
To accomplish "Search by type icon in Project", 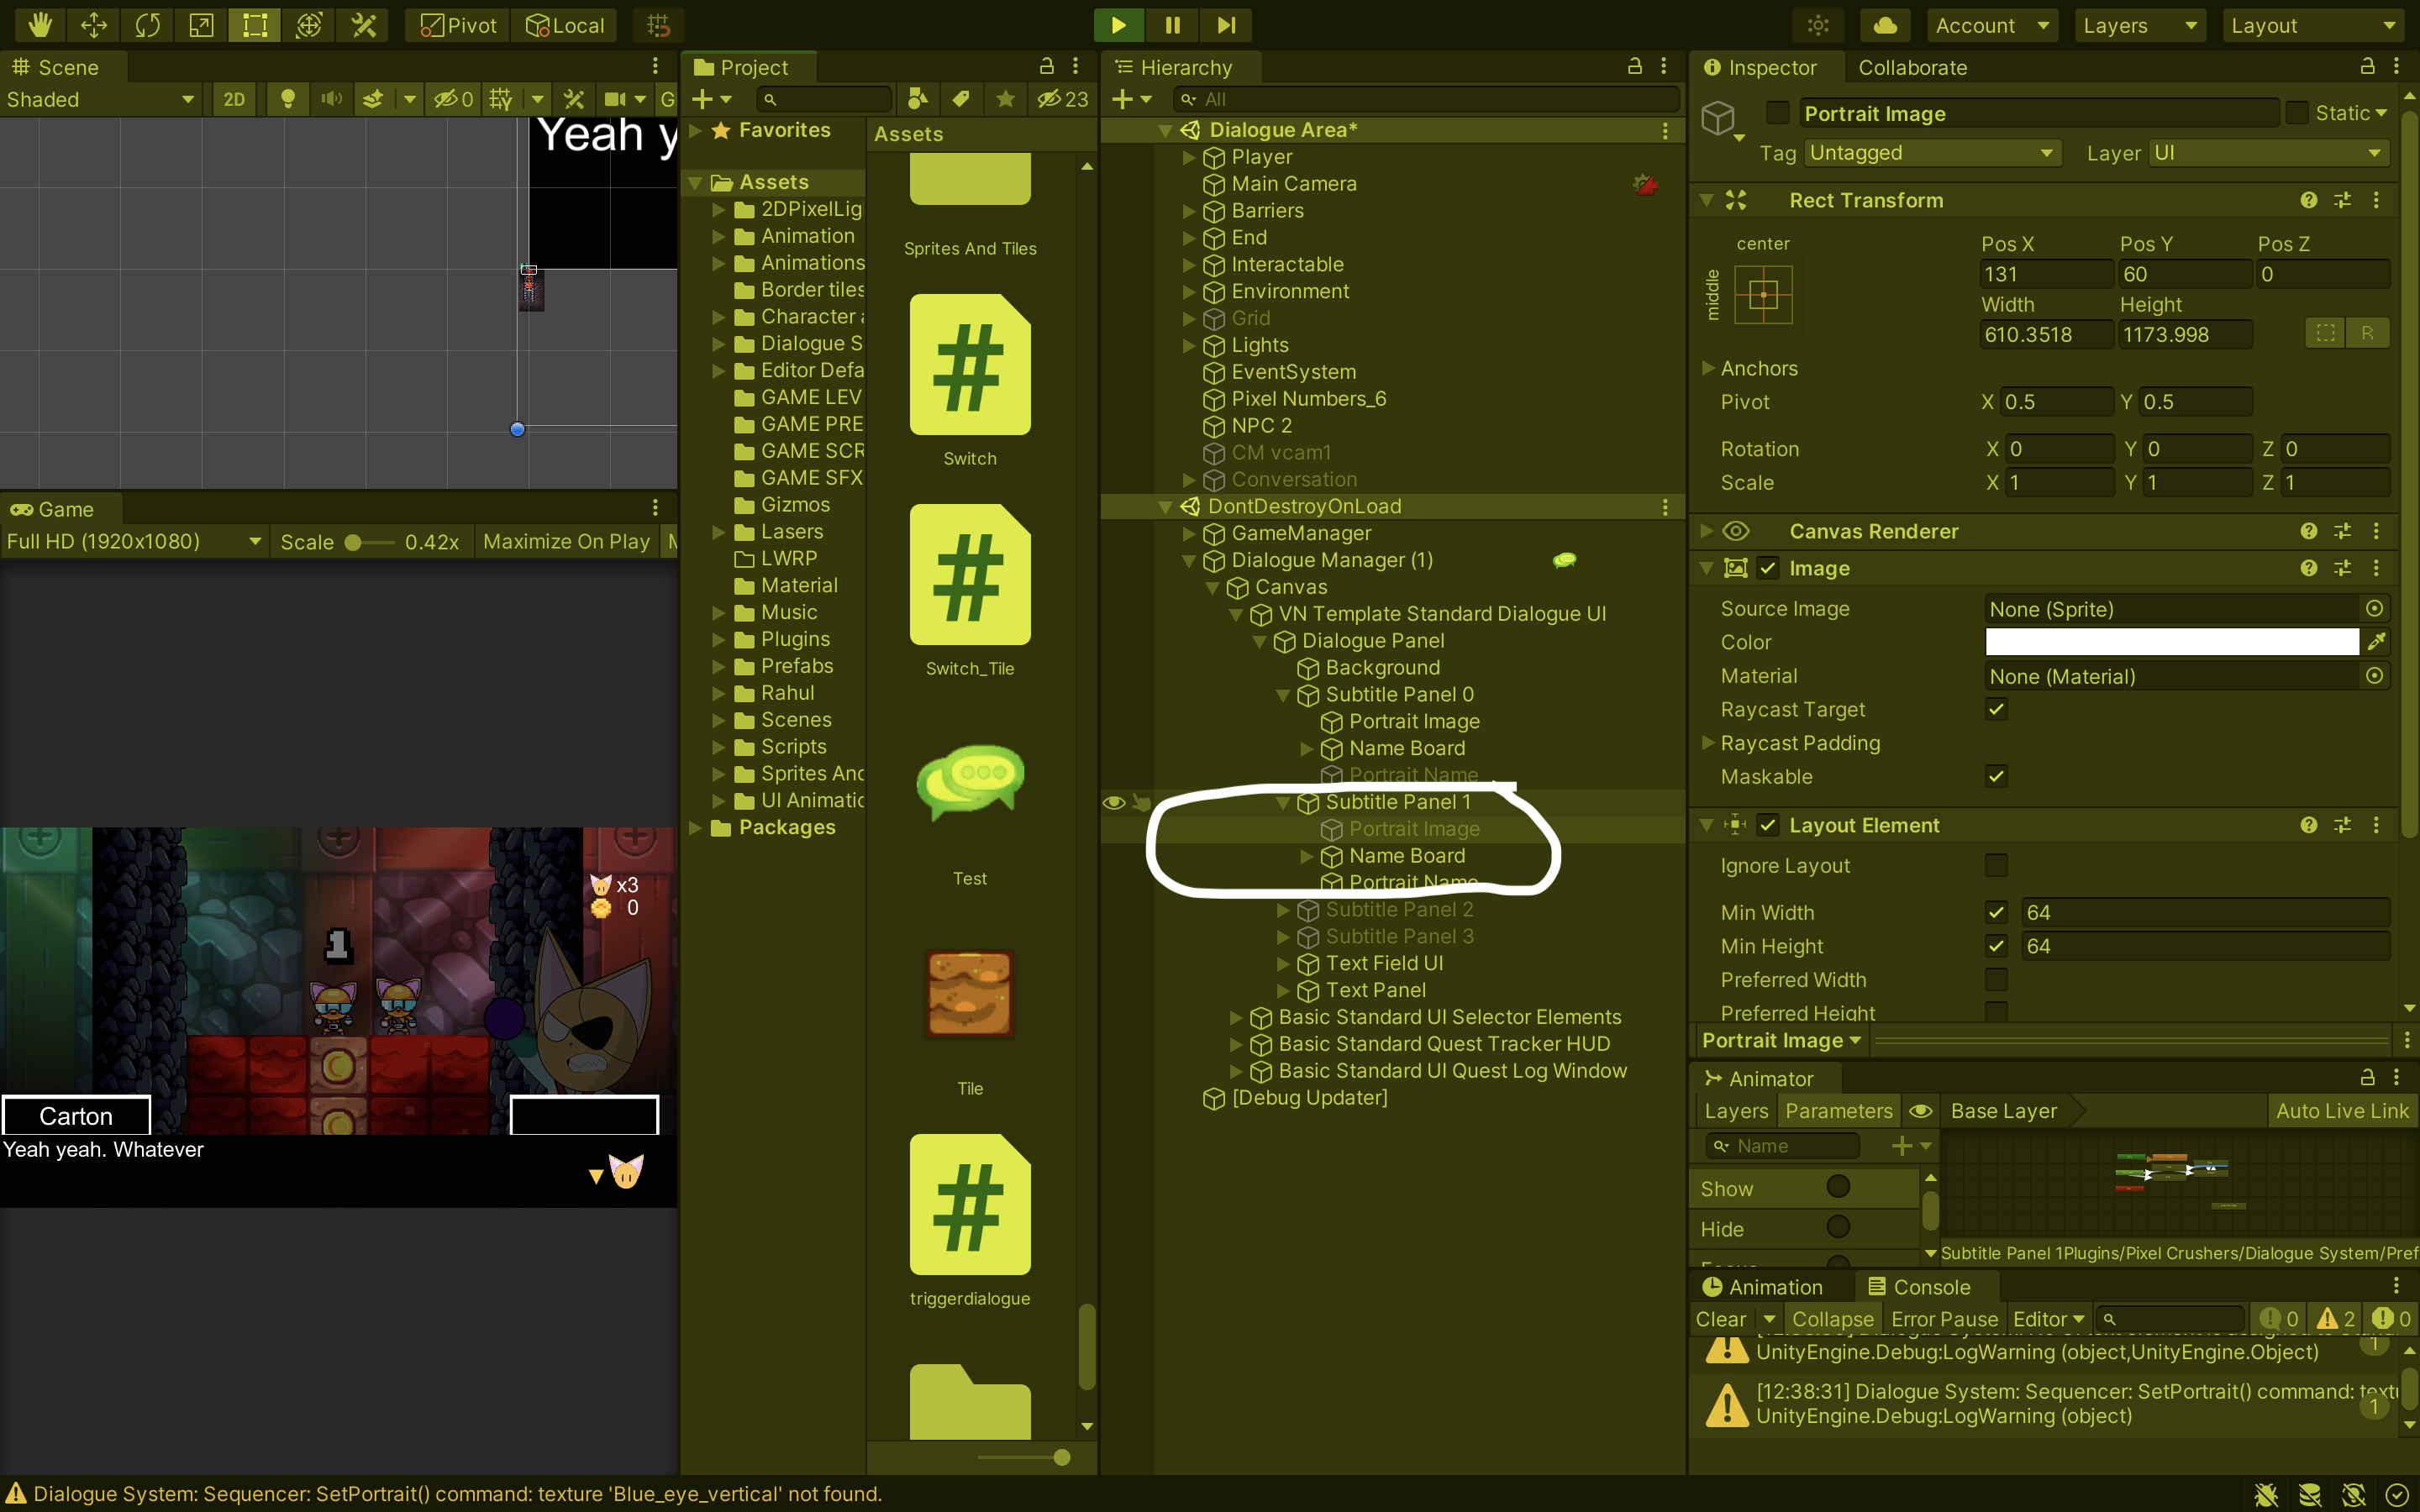I will (x=917, y=99).
